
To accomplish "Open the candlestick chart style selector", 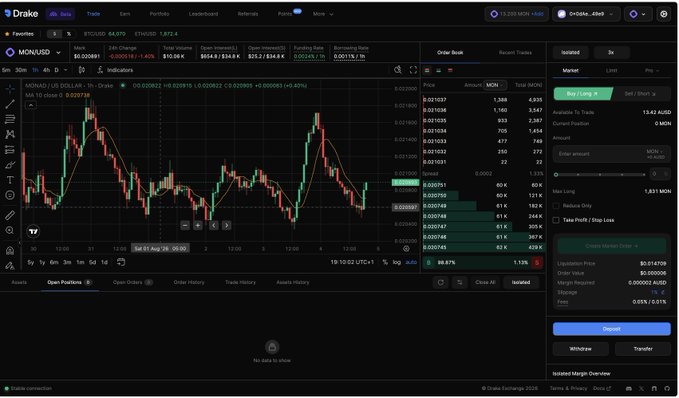I will [x=82, y=70].
